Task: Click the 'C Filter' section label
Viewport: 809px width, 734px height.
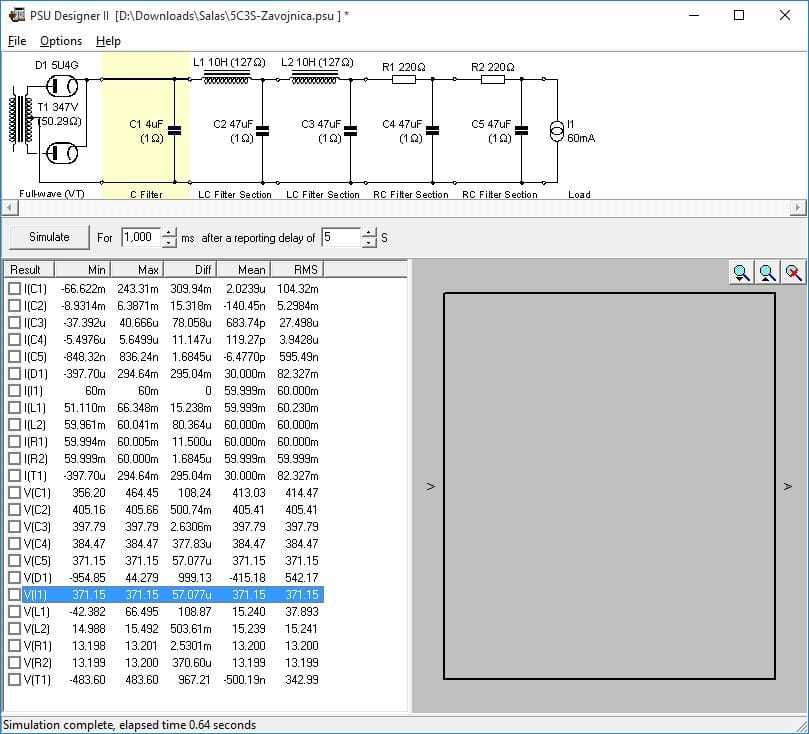Action: point(147,194)
